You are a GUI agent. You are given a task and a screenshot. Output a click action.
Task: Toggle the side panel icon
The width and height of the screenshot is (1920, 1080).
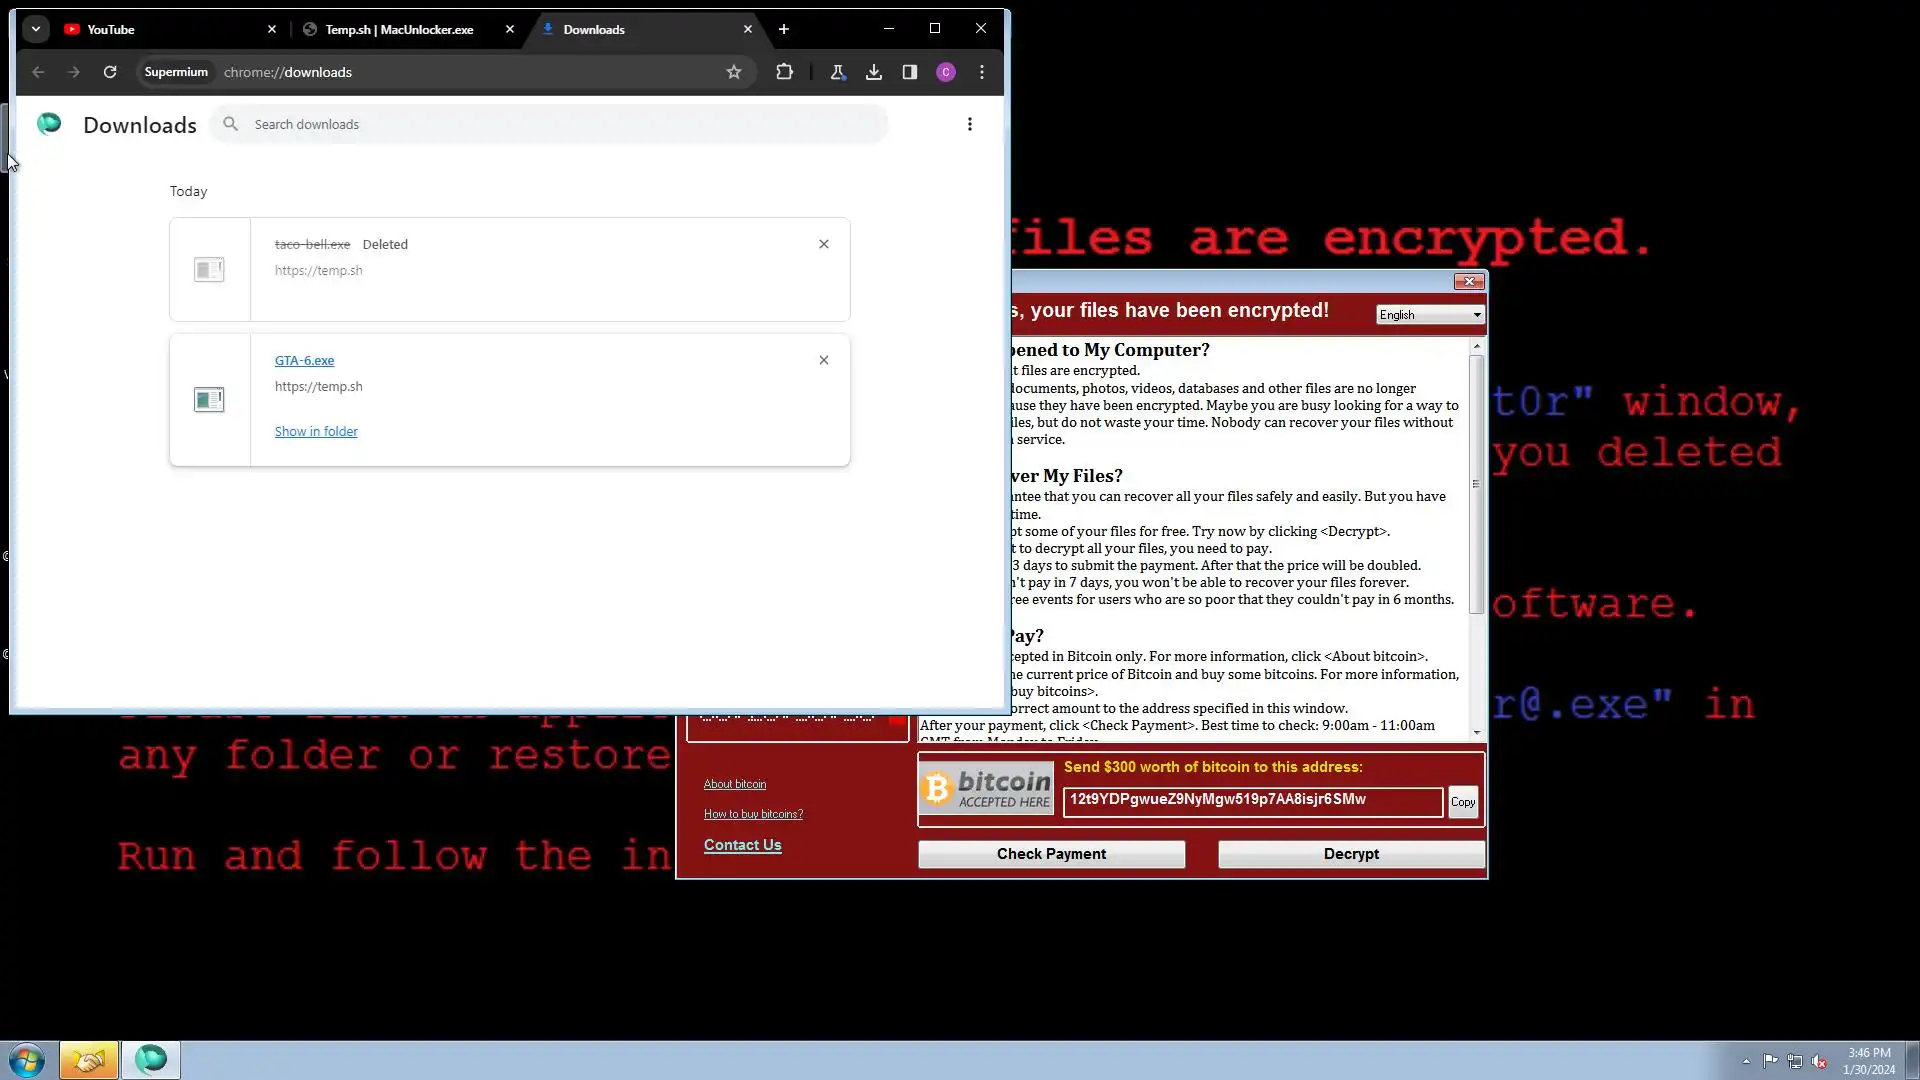click(x=910, y=72)
